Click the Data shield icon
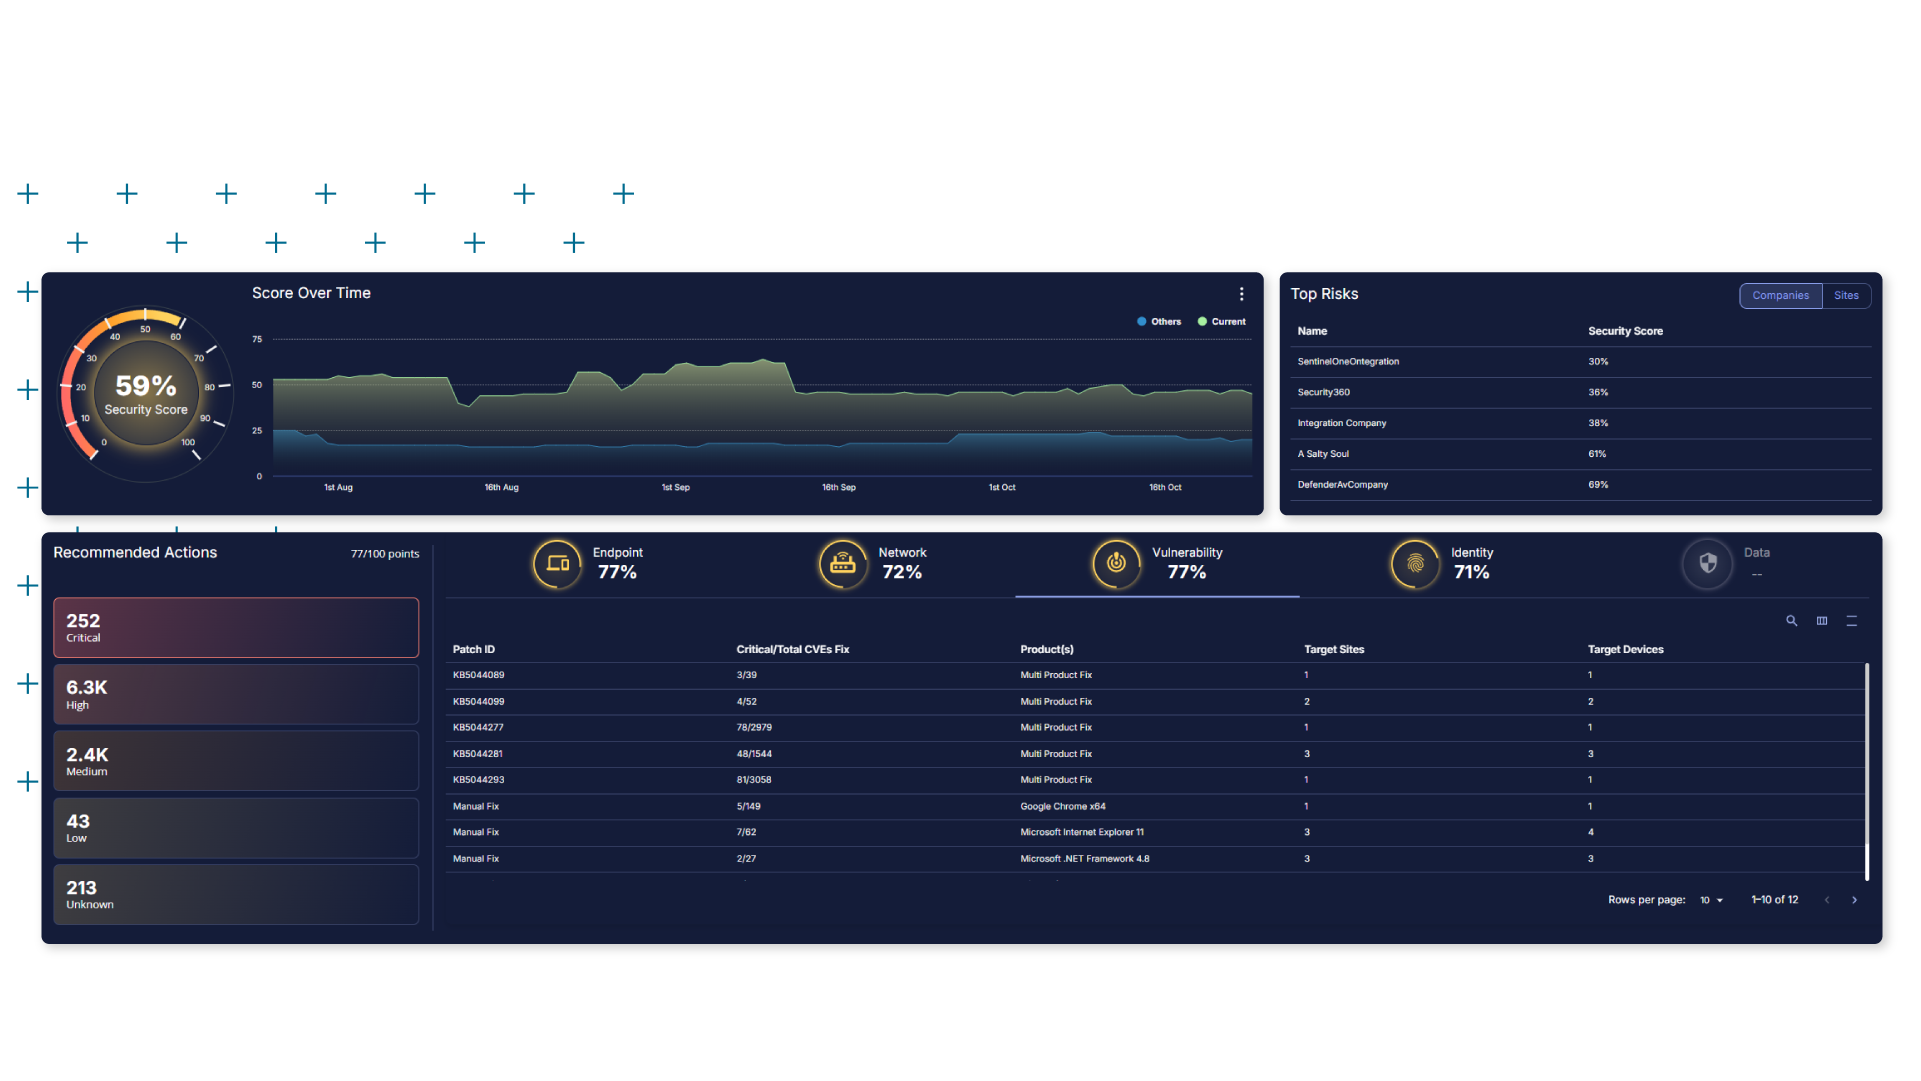This screenshot has width=1921, height=1081. pyautogui.click(x=1707, y=564)
